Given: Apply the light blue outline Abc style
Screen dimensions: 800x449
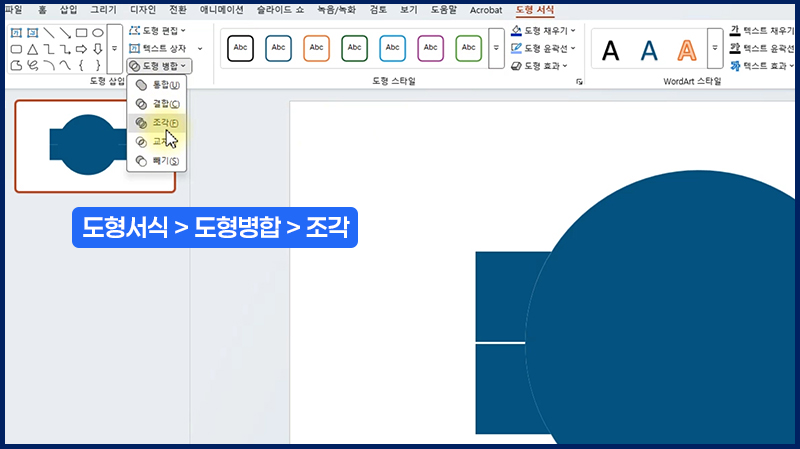Looking at the screenshot, I should coord(392,48).
